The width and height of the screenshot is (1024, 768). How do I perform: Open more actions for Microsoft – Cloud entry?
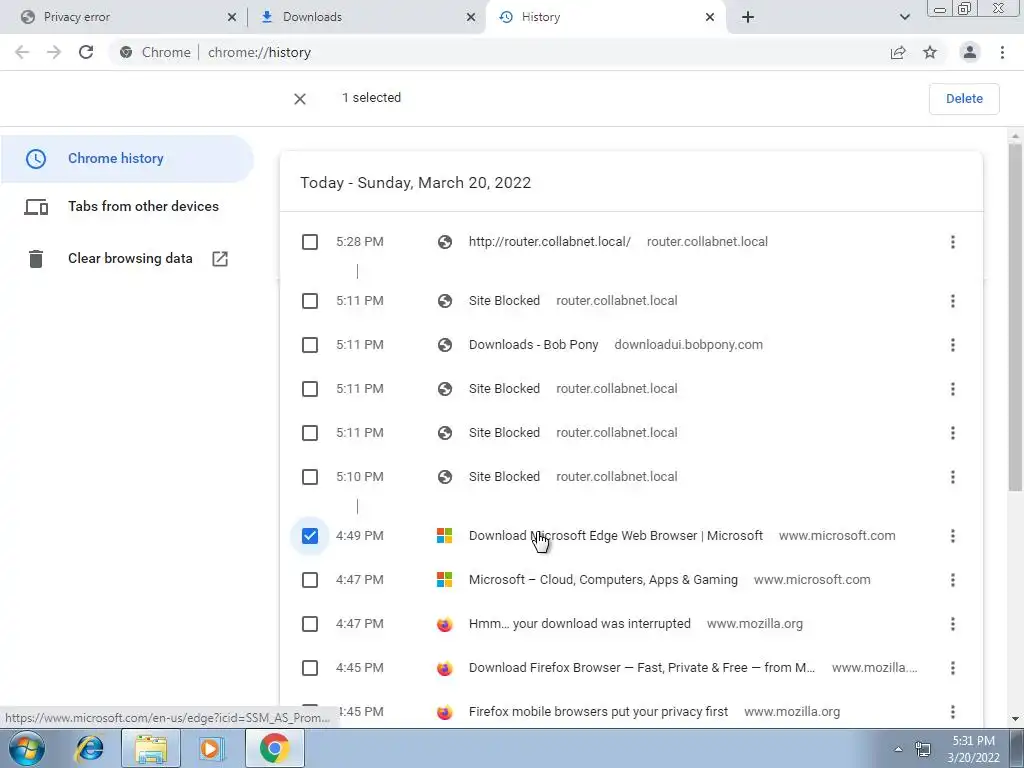pos(953,580)
